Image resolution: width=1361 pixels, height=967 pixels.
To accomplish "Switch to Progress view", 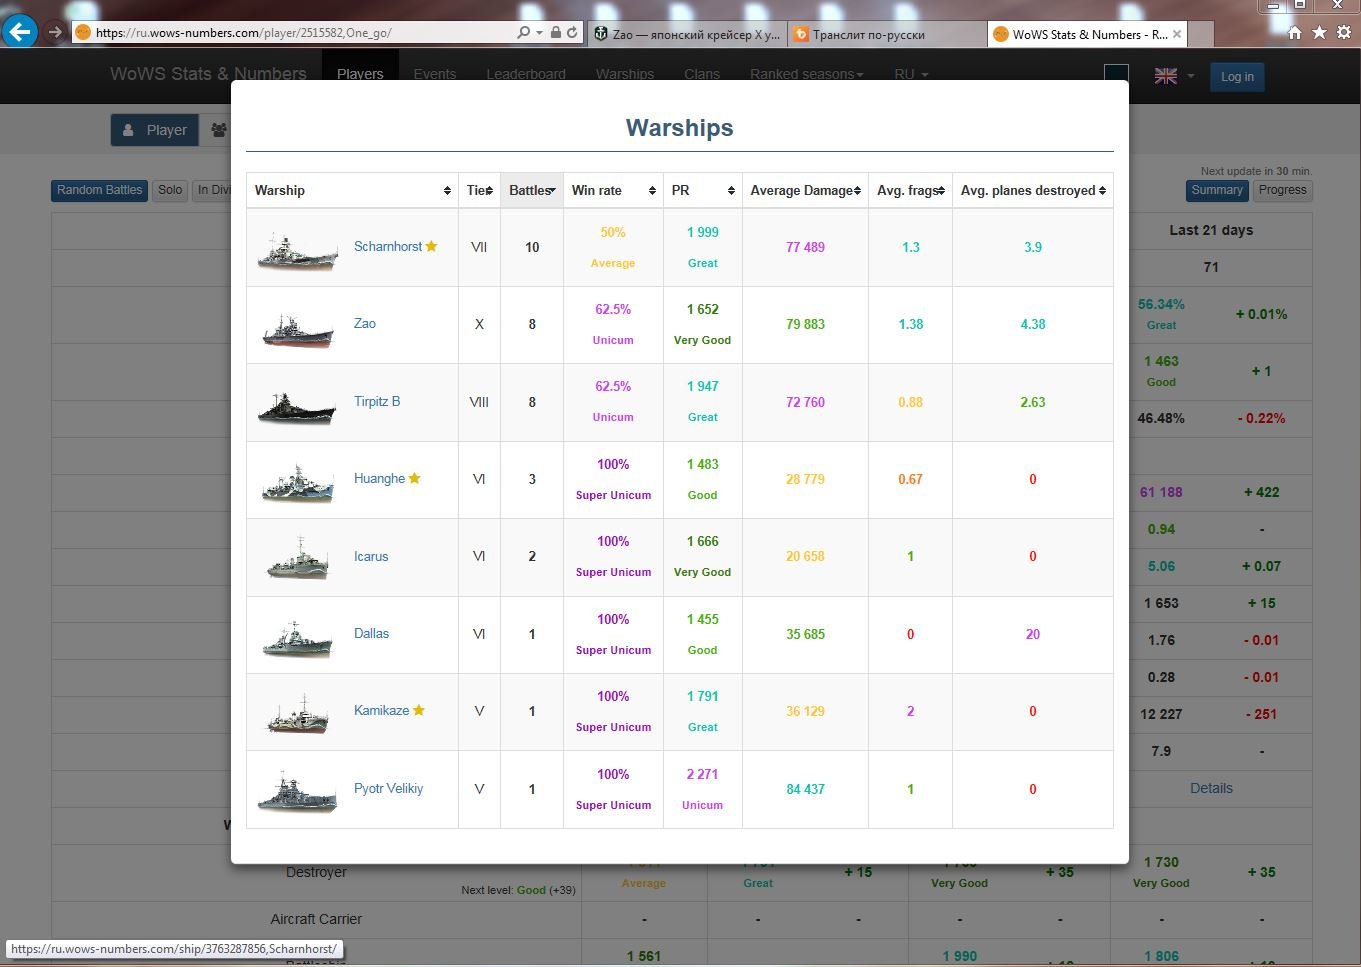I will point(1282,190).
